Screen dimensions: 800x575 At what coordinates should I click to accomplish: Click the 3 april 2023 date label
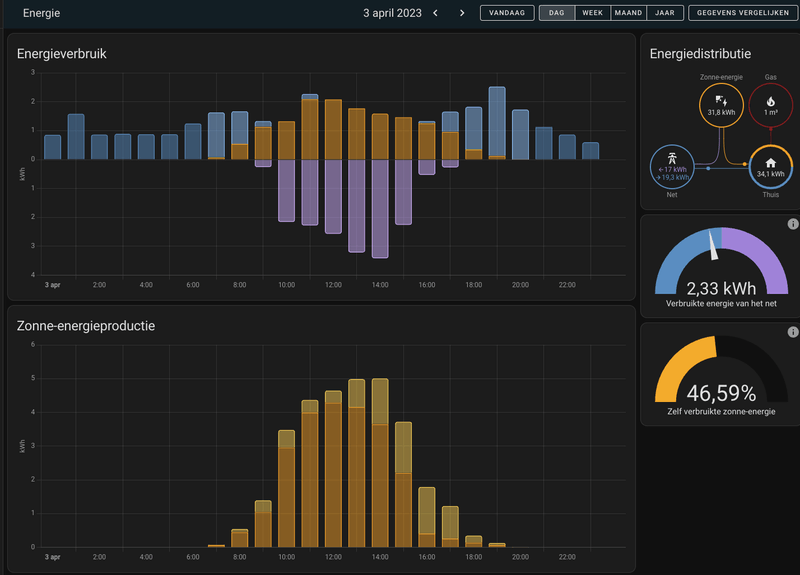click(x=392, y=13)
